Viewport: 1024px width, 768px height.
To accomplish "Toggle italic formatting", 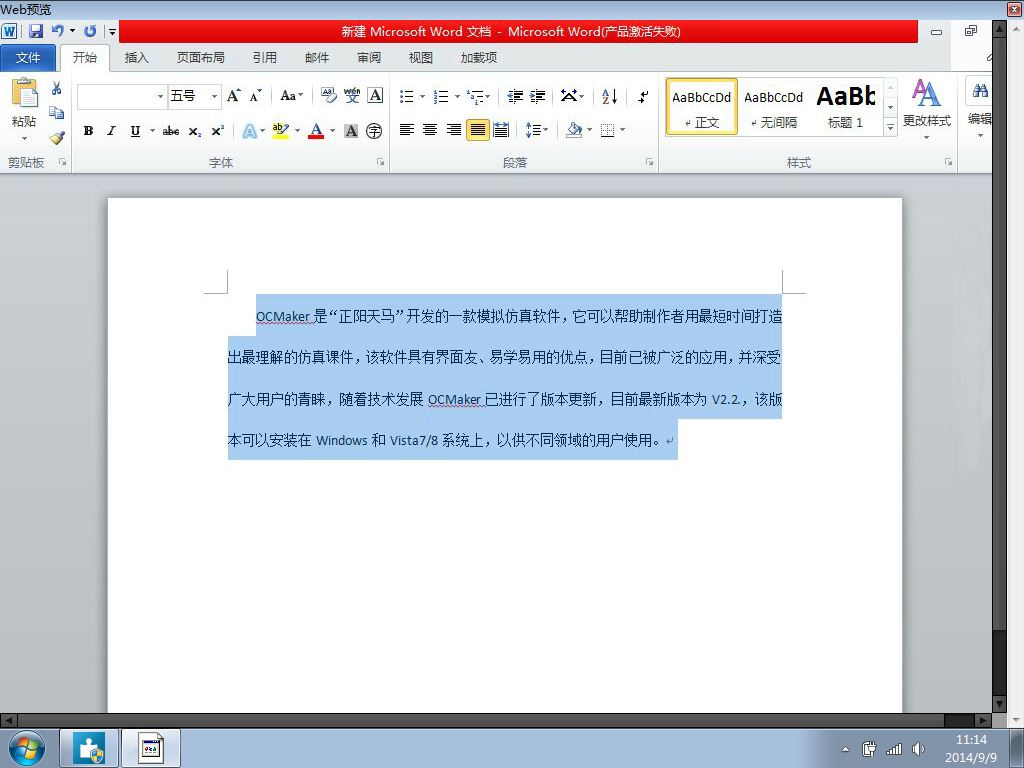I will [x=112, y=131].
